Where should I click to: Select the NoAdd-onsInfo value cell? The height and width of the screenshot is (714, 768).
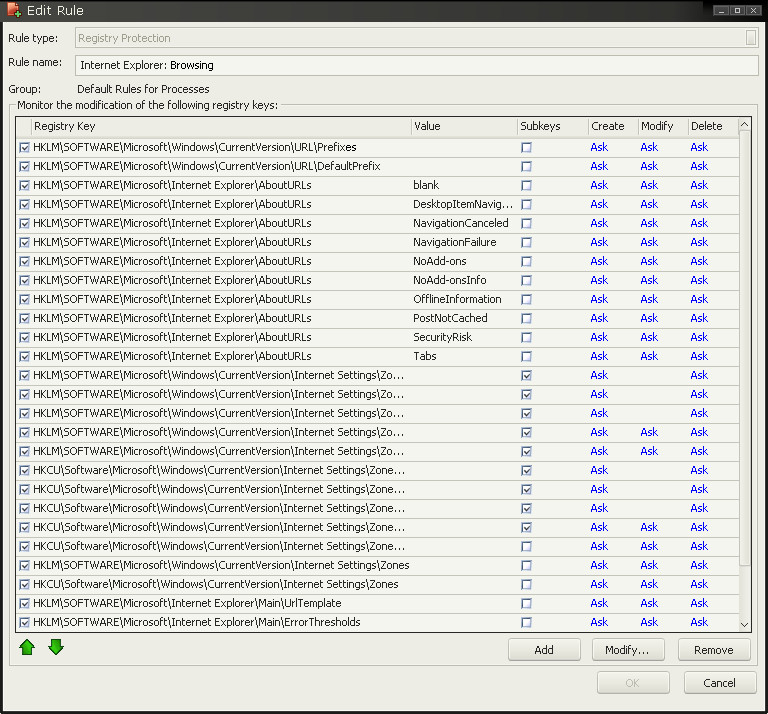pyautogui.click(x=449, y=281)
